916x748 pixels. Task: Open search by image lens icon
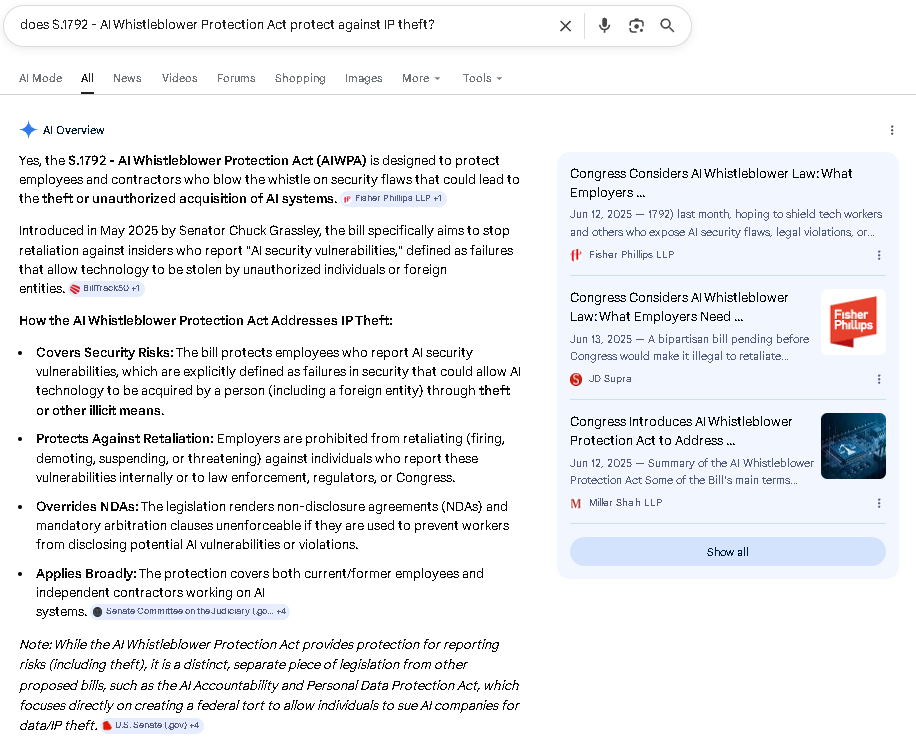(636, 26)
